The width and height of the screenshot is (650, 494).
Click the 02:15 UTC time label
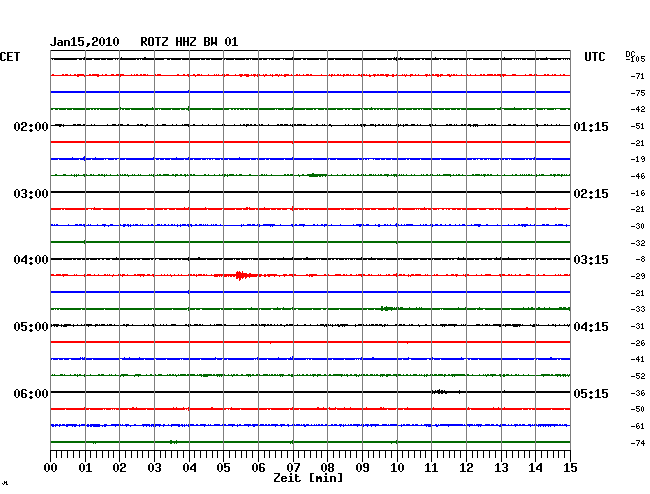(x=591, y=194)
